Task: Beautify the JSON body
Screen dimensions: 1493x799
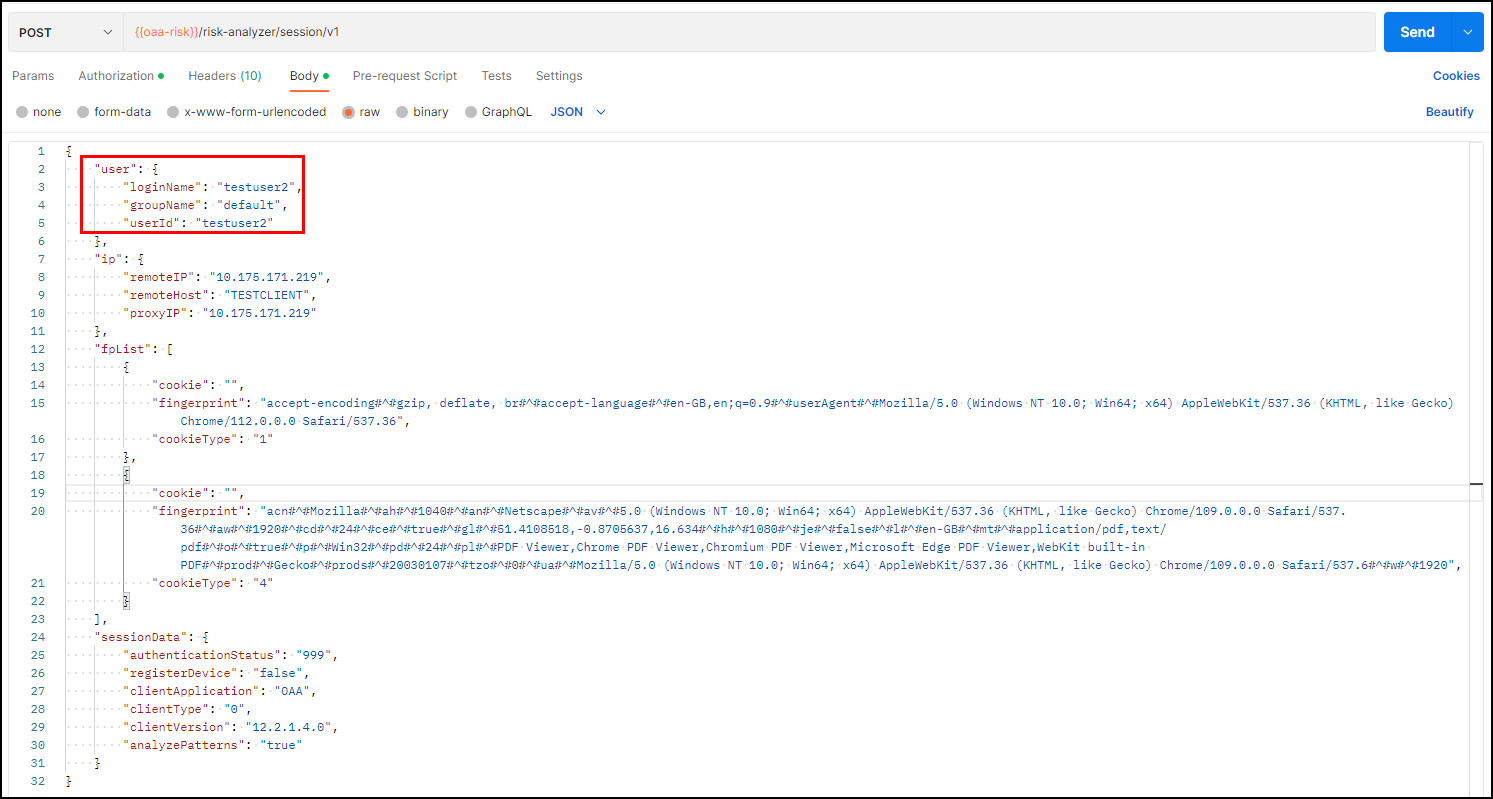Action: pos(1450,112)
